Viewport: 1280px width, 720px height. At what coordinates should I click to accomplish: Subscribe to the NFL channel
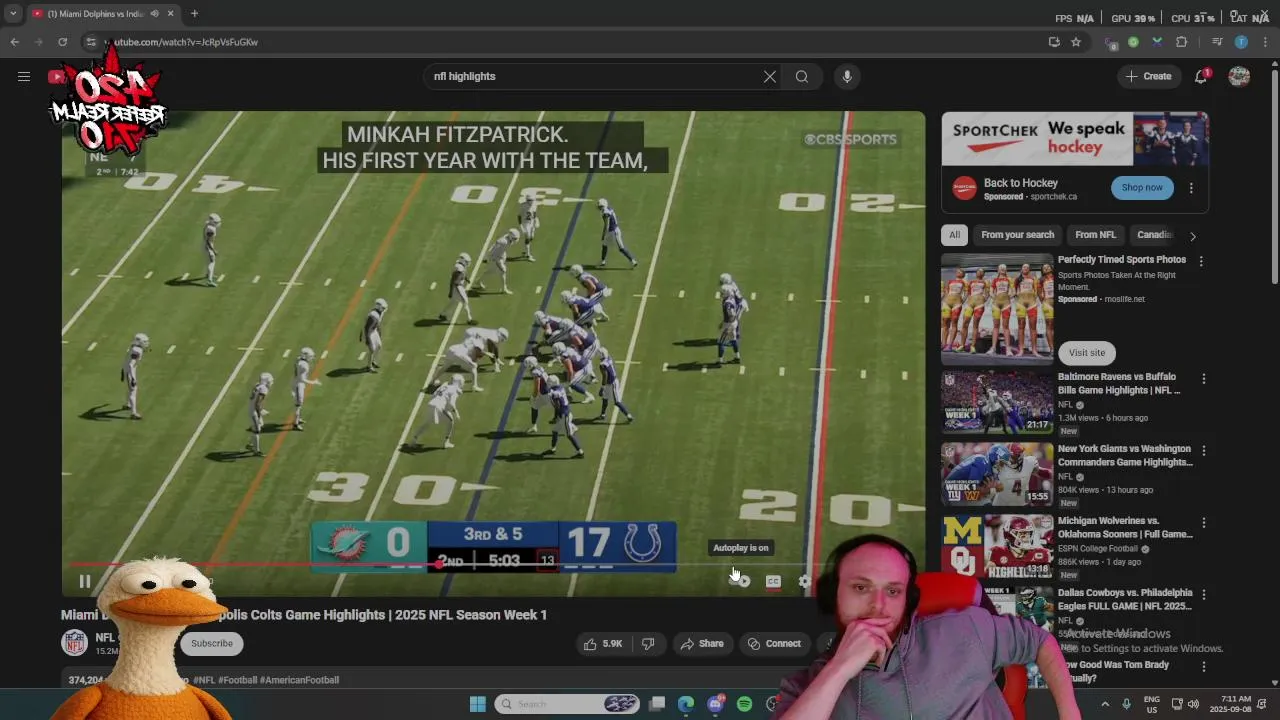(212, 643)
